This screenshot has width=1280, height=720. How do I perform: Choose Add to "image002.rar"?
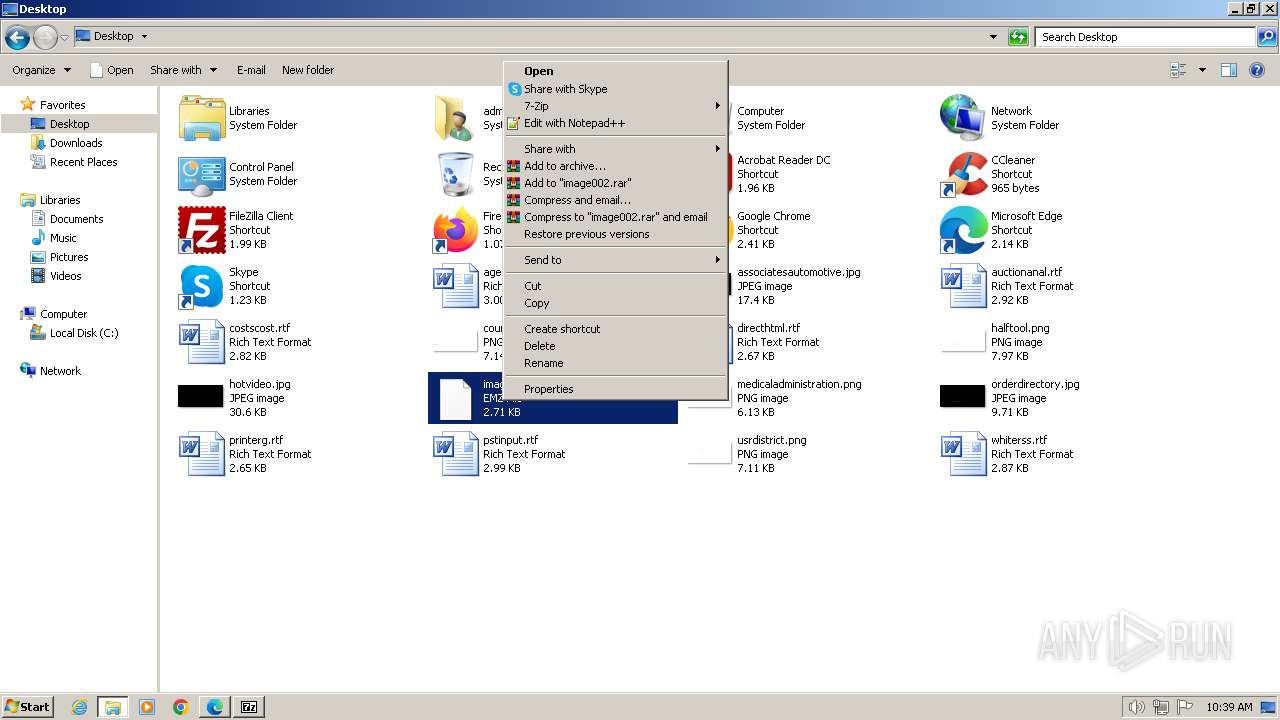click(x=615, y=183)
